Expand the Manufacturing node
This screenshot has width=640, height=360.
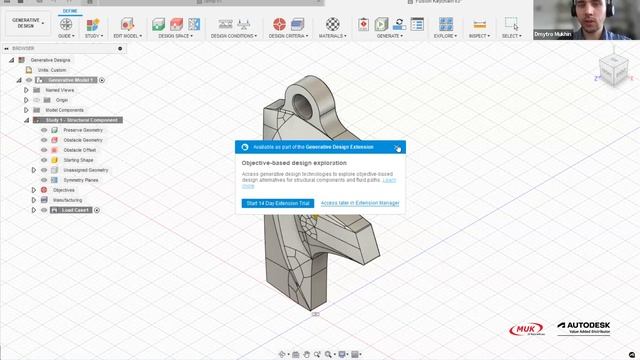pos(34,200)
